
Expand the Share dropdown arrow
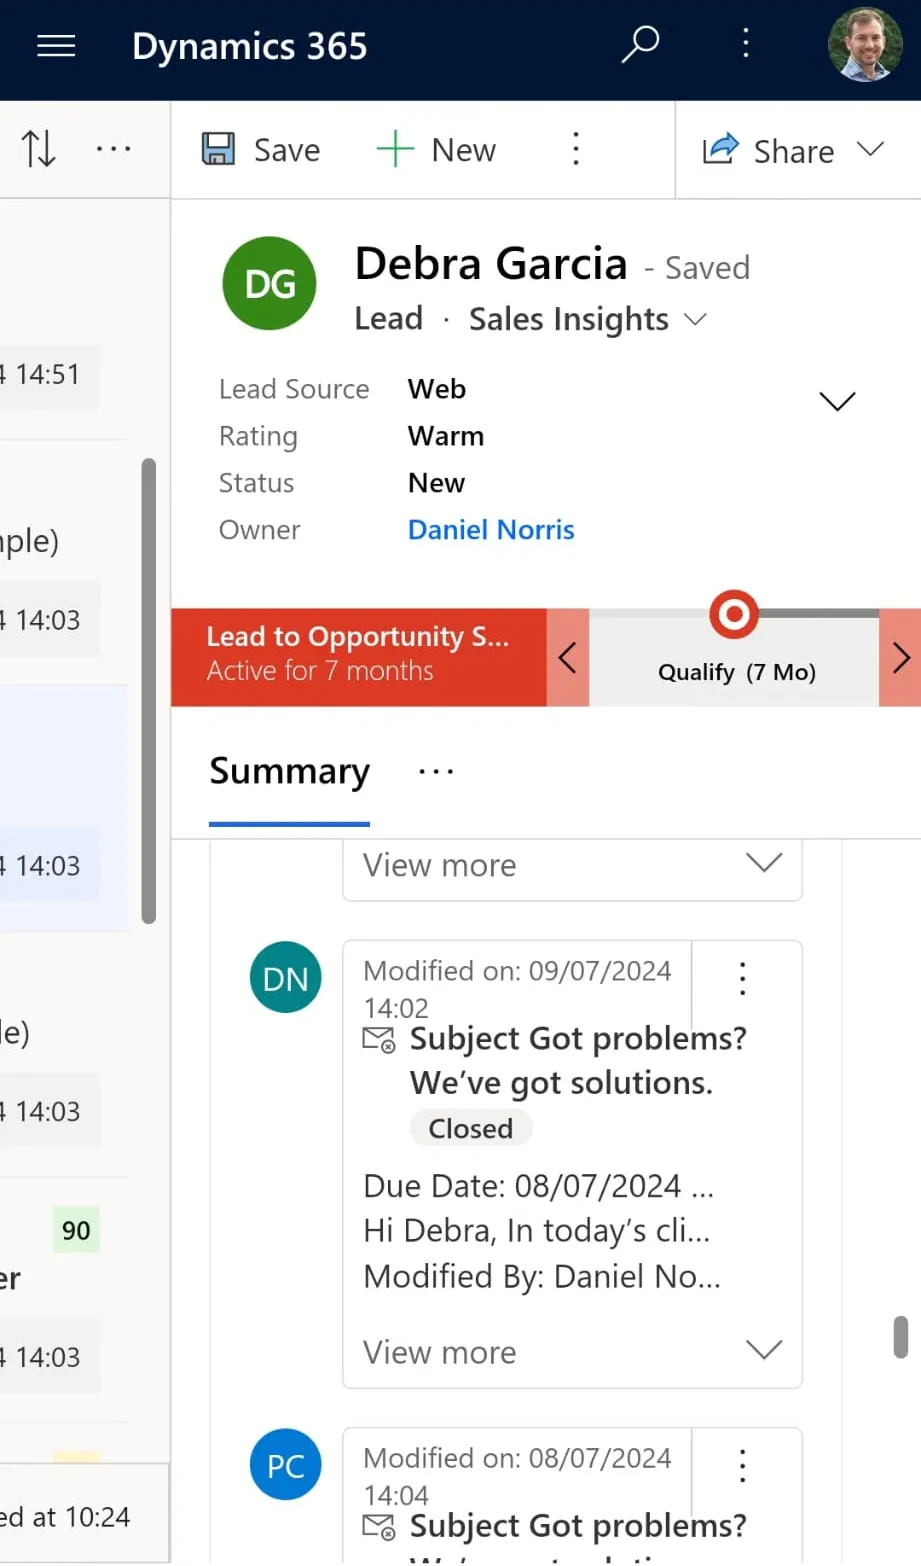[870, 150]
